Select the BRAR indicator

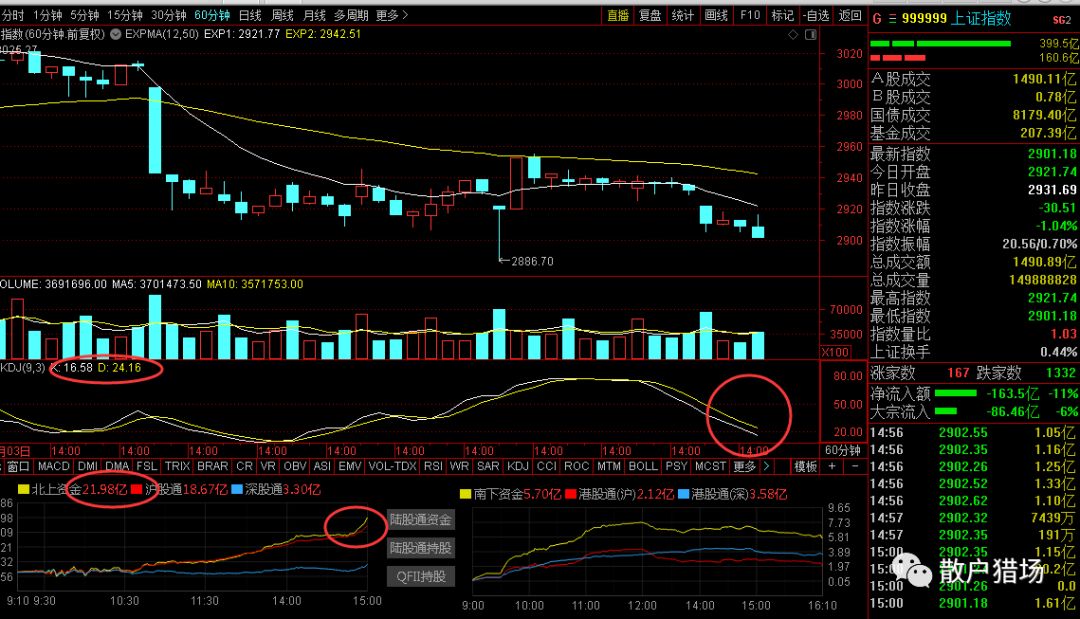[212, 466]
